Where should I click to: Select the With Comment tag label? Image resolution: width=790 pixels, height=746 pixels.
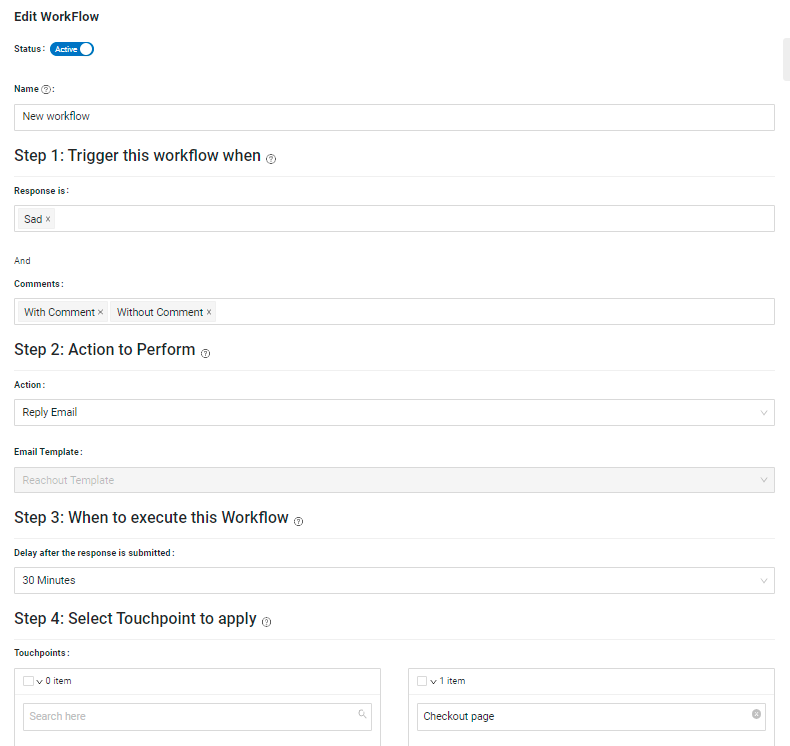59,312
